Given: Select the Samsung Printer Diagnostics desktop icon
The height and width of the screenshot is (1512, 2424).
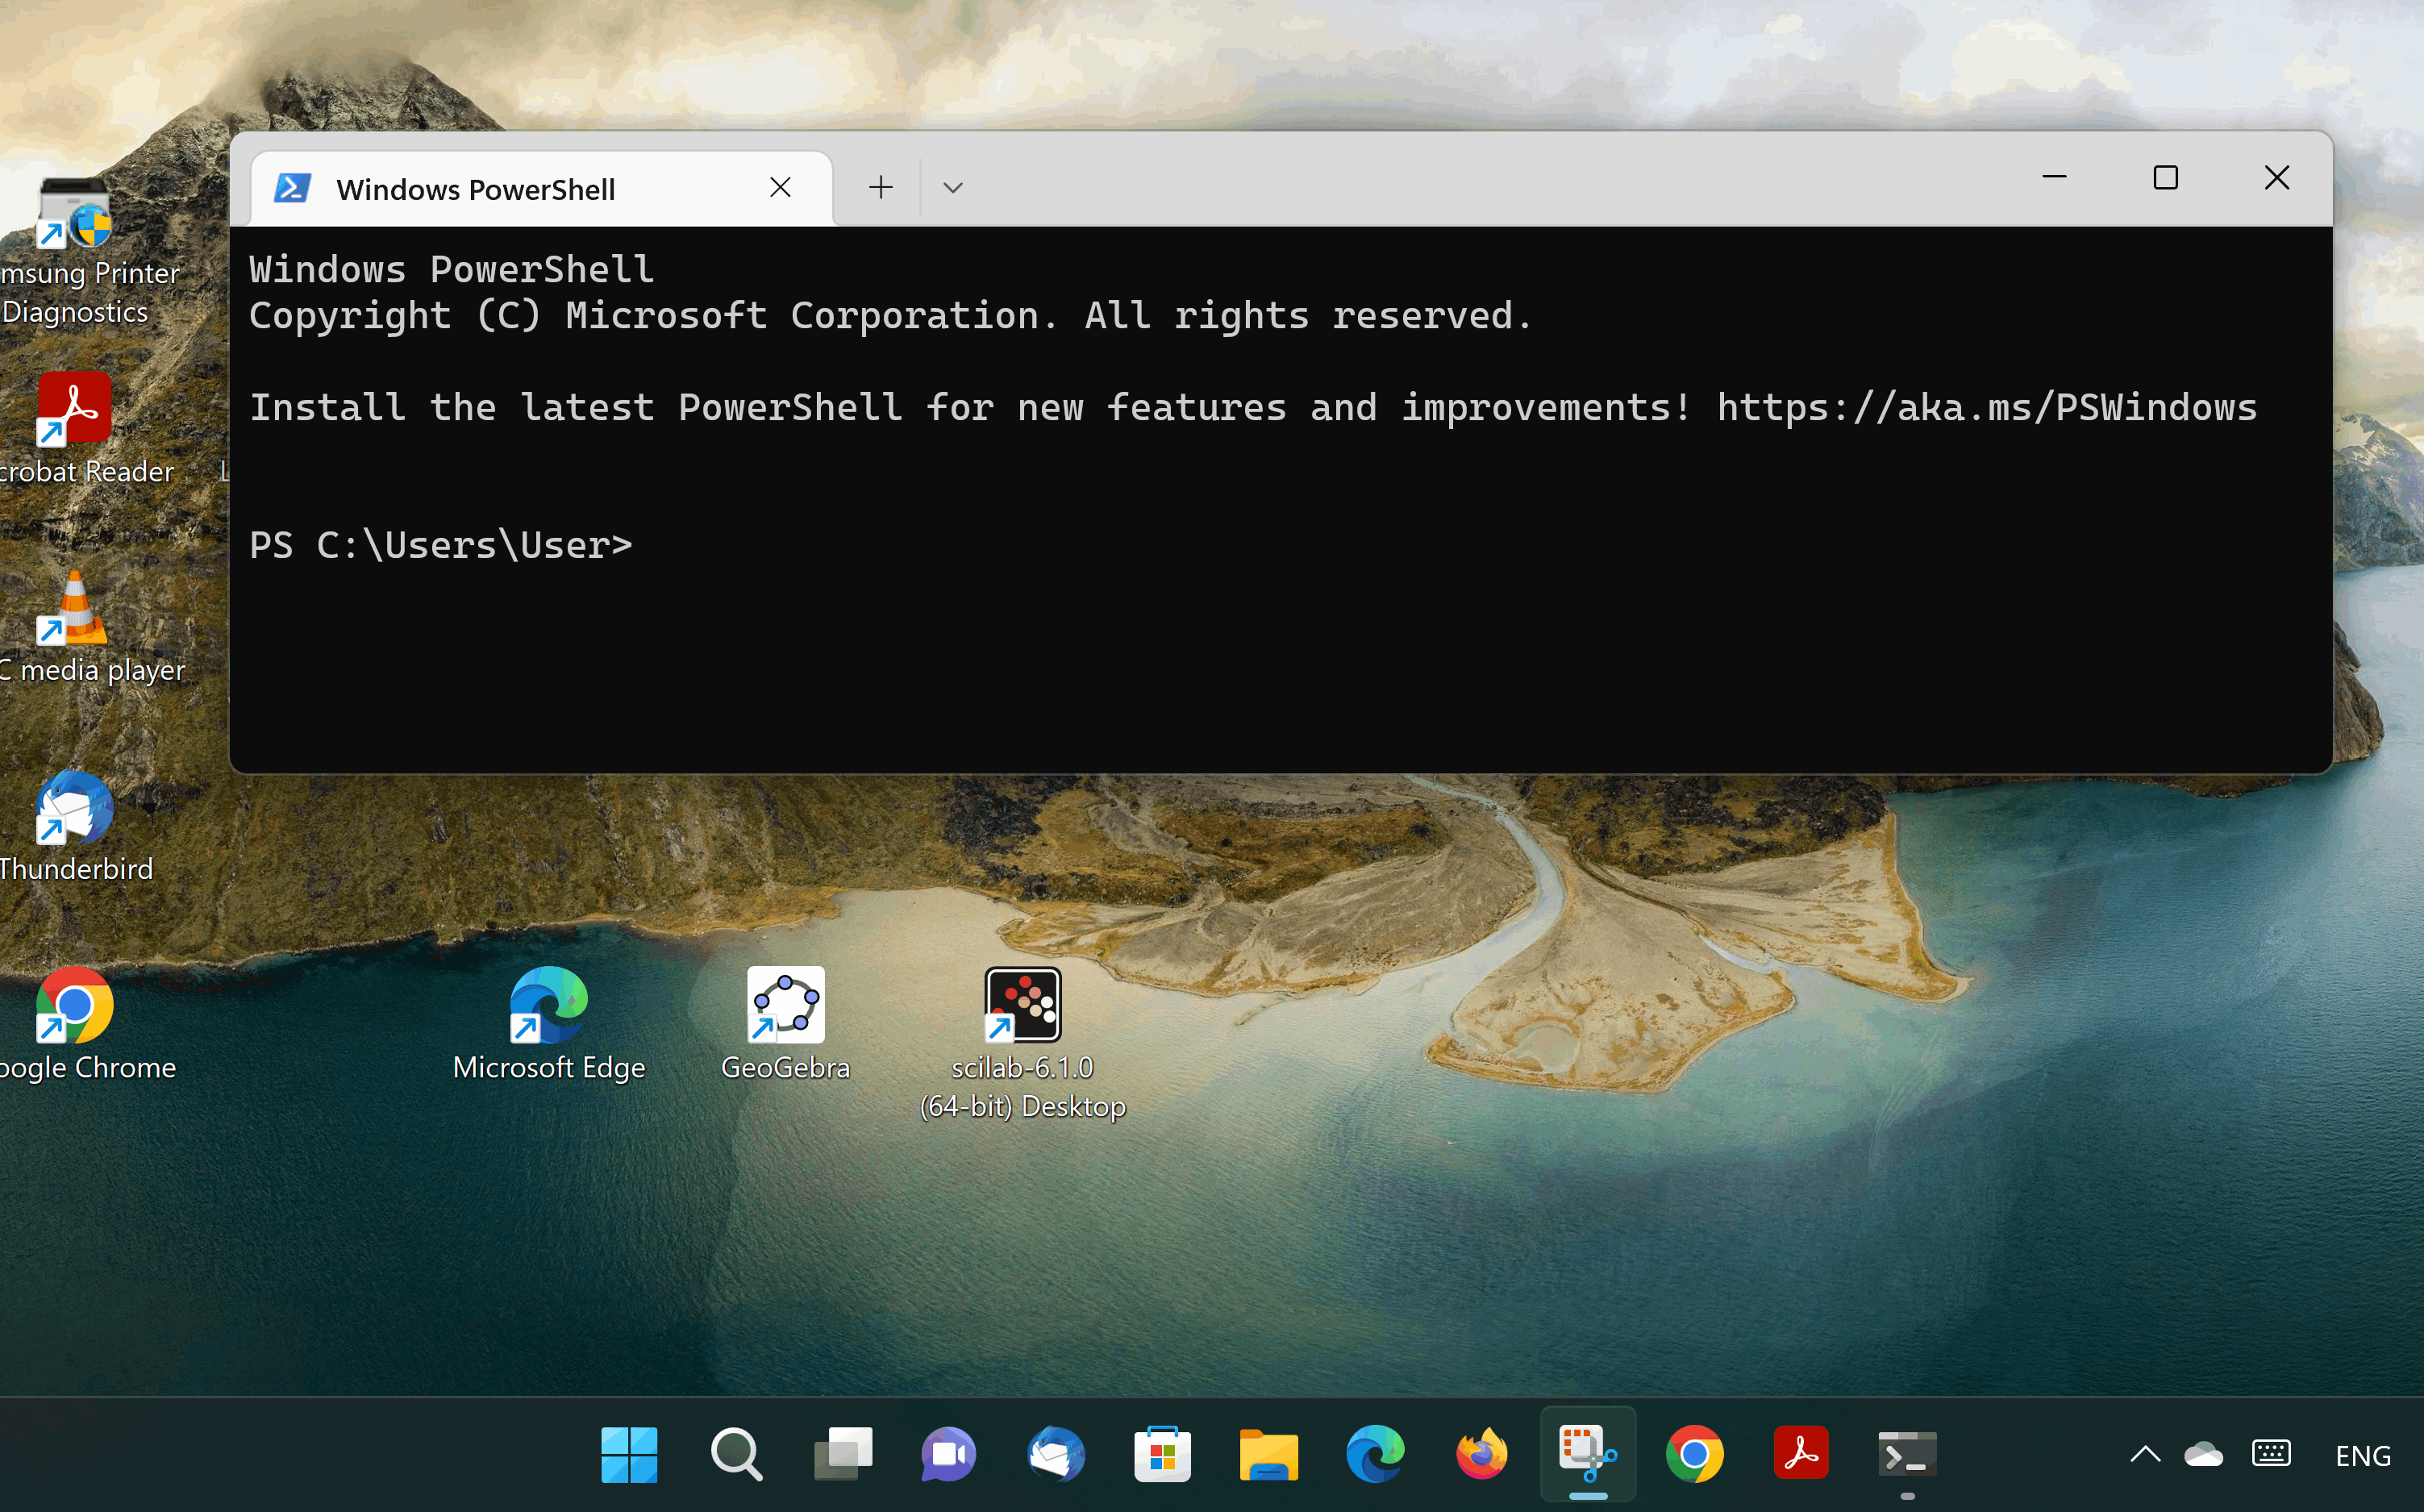Looking at the screenshot, I should click(x=76, y=252).
